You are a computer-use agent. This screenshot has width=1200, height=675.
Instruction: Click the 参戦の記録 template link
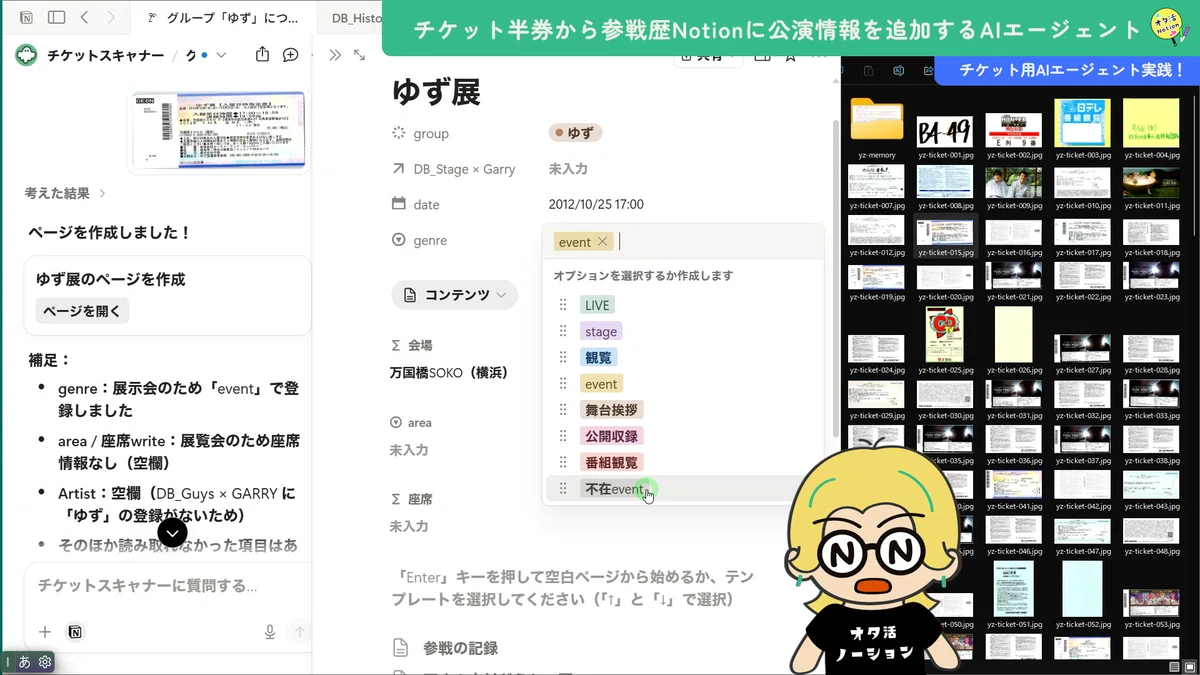point(460,648)
